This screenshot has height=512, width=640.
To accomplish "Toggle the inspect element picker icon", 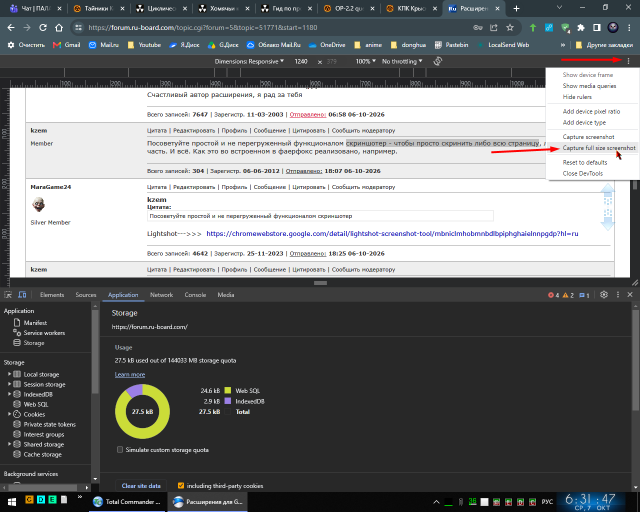I will tap(8, 295).
